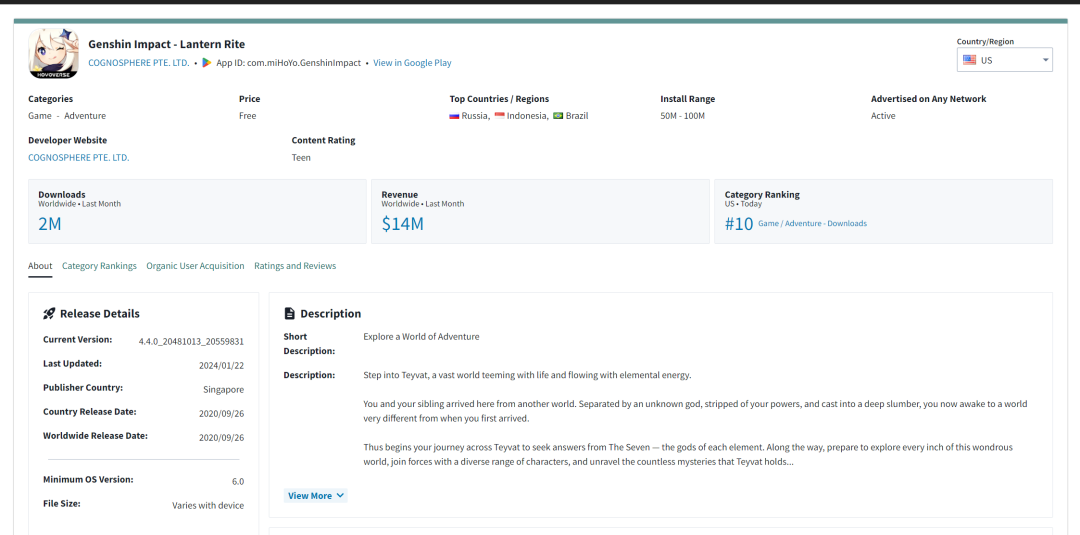Screen dimensions: 1080x535
Task: Click the 2M downloads value
Action: [x=50, y=224]
